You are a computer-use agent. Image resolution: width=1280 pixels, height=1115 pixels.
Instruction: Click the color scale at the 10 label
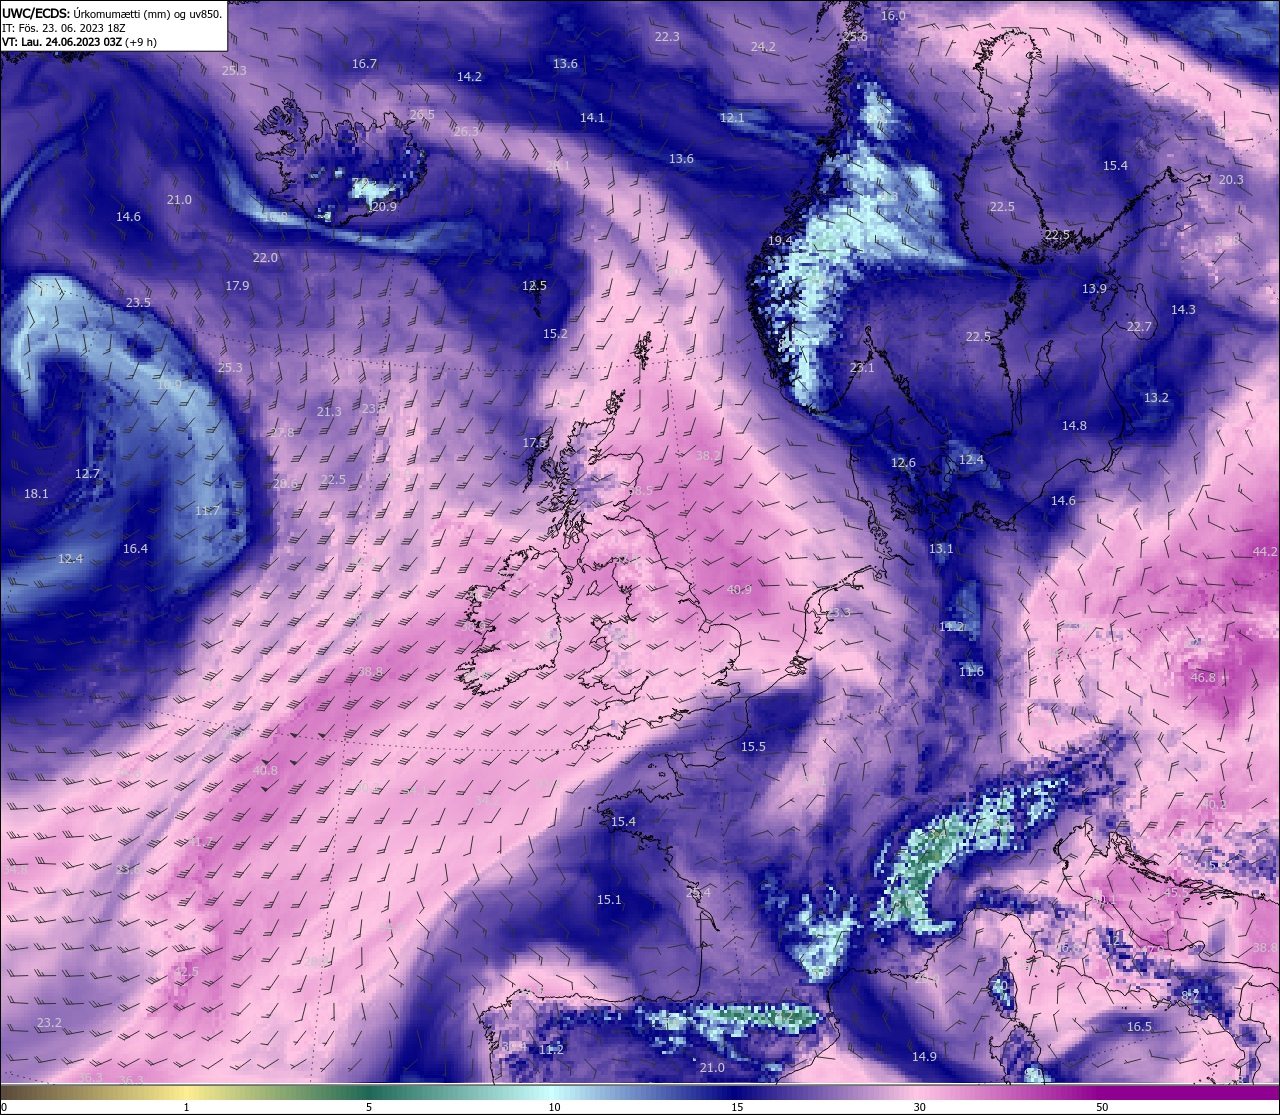[x=553, y=1107]
